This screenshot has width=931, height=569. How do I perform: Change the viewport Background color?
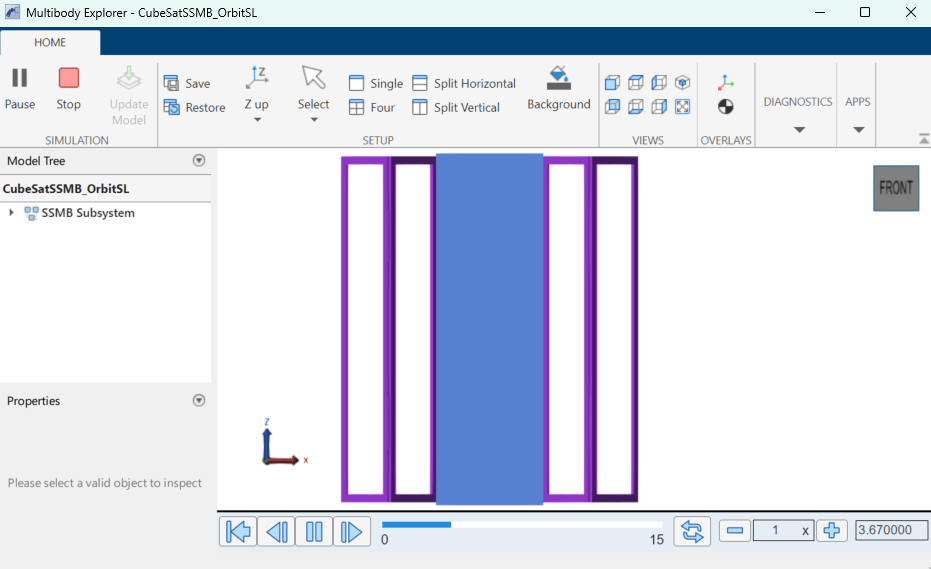coord(559,89)
